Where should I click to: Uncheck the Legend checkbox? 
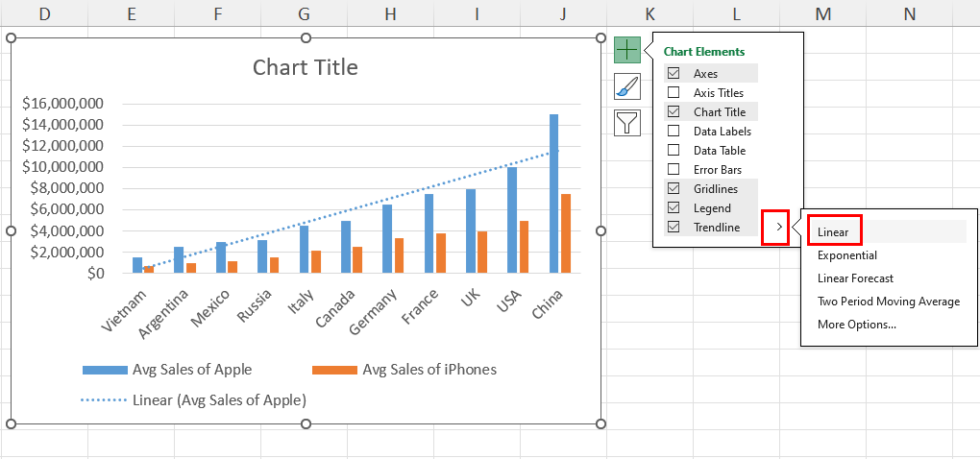[673, 208]
